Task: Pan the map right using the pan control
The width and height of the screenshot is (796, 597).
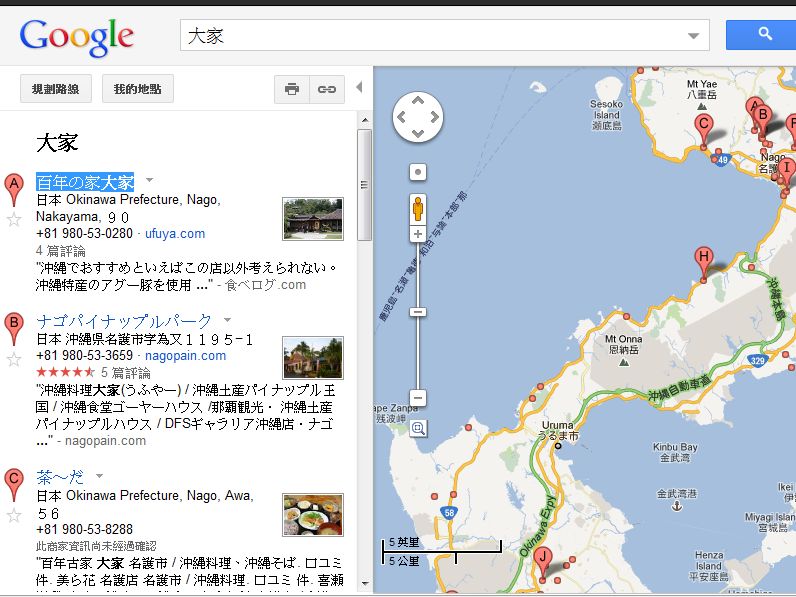Action: [x=435, y=117]
